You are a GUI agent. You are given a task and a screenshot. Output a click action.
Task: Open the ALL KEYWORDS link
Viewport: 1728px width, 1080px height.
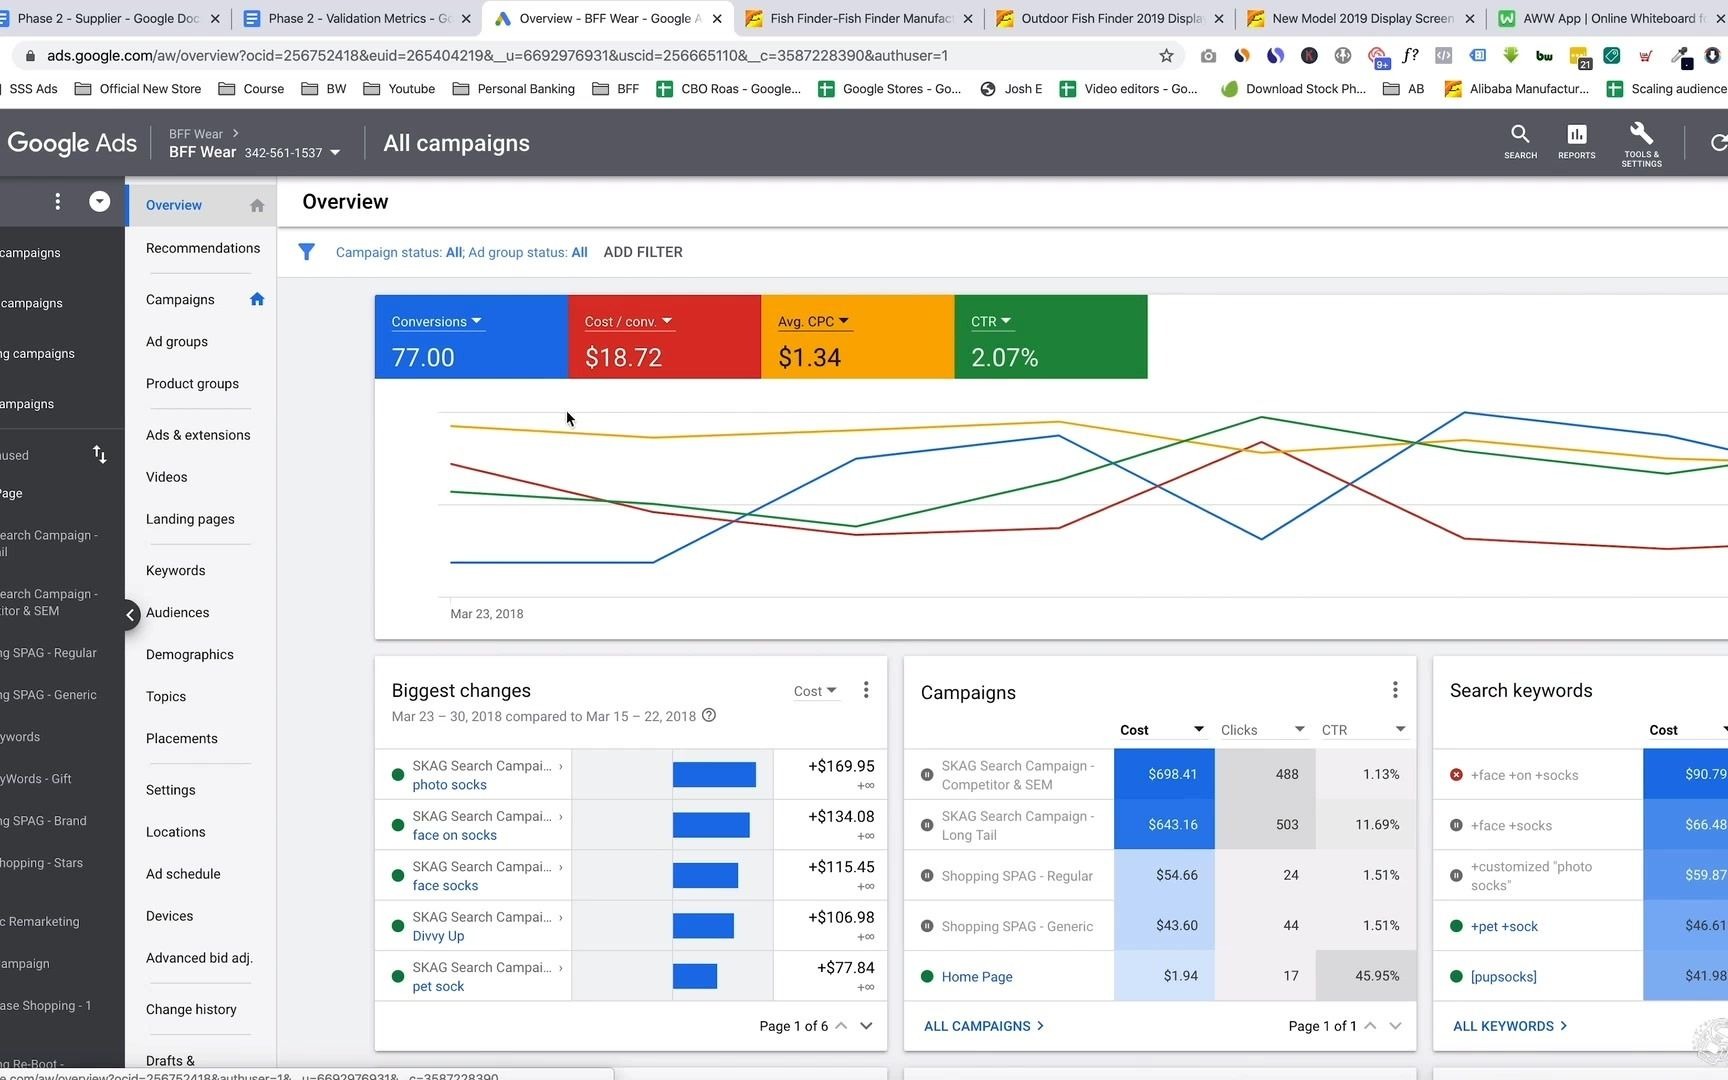pos(1510,1026)
